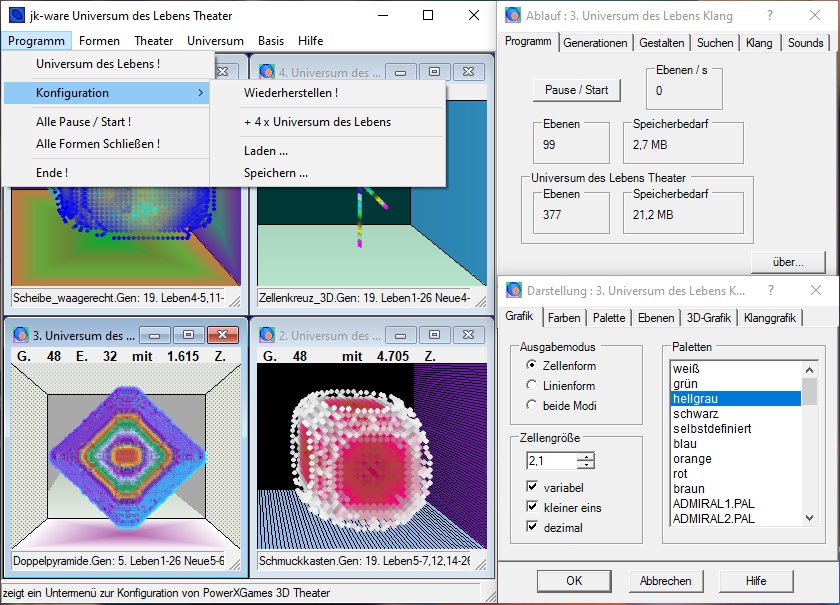Minimize the 3. Universum child window
The image size is (840, 605).
point(155,335)
